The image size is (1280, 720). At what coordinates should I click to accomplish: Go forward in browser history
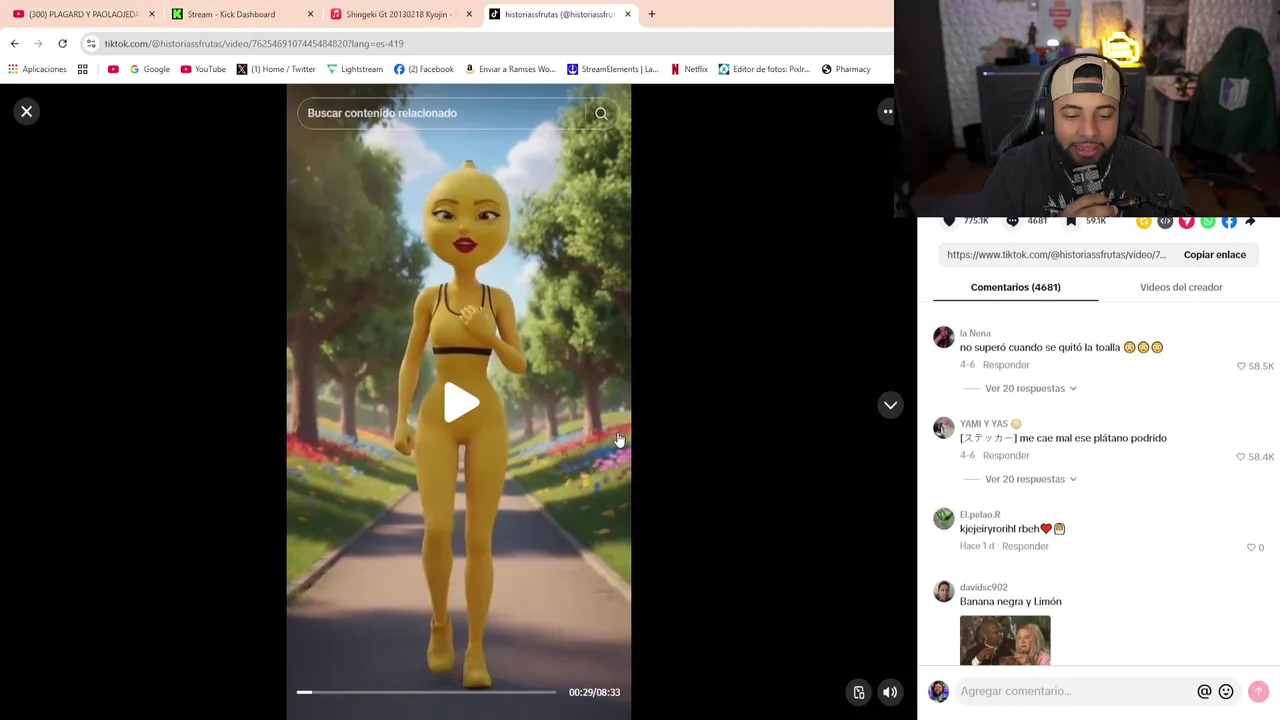click(38, 44)
